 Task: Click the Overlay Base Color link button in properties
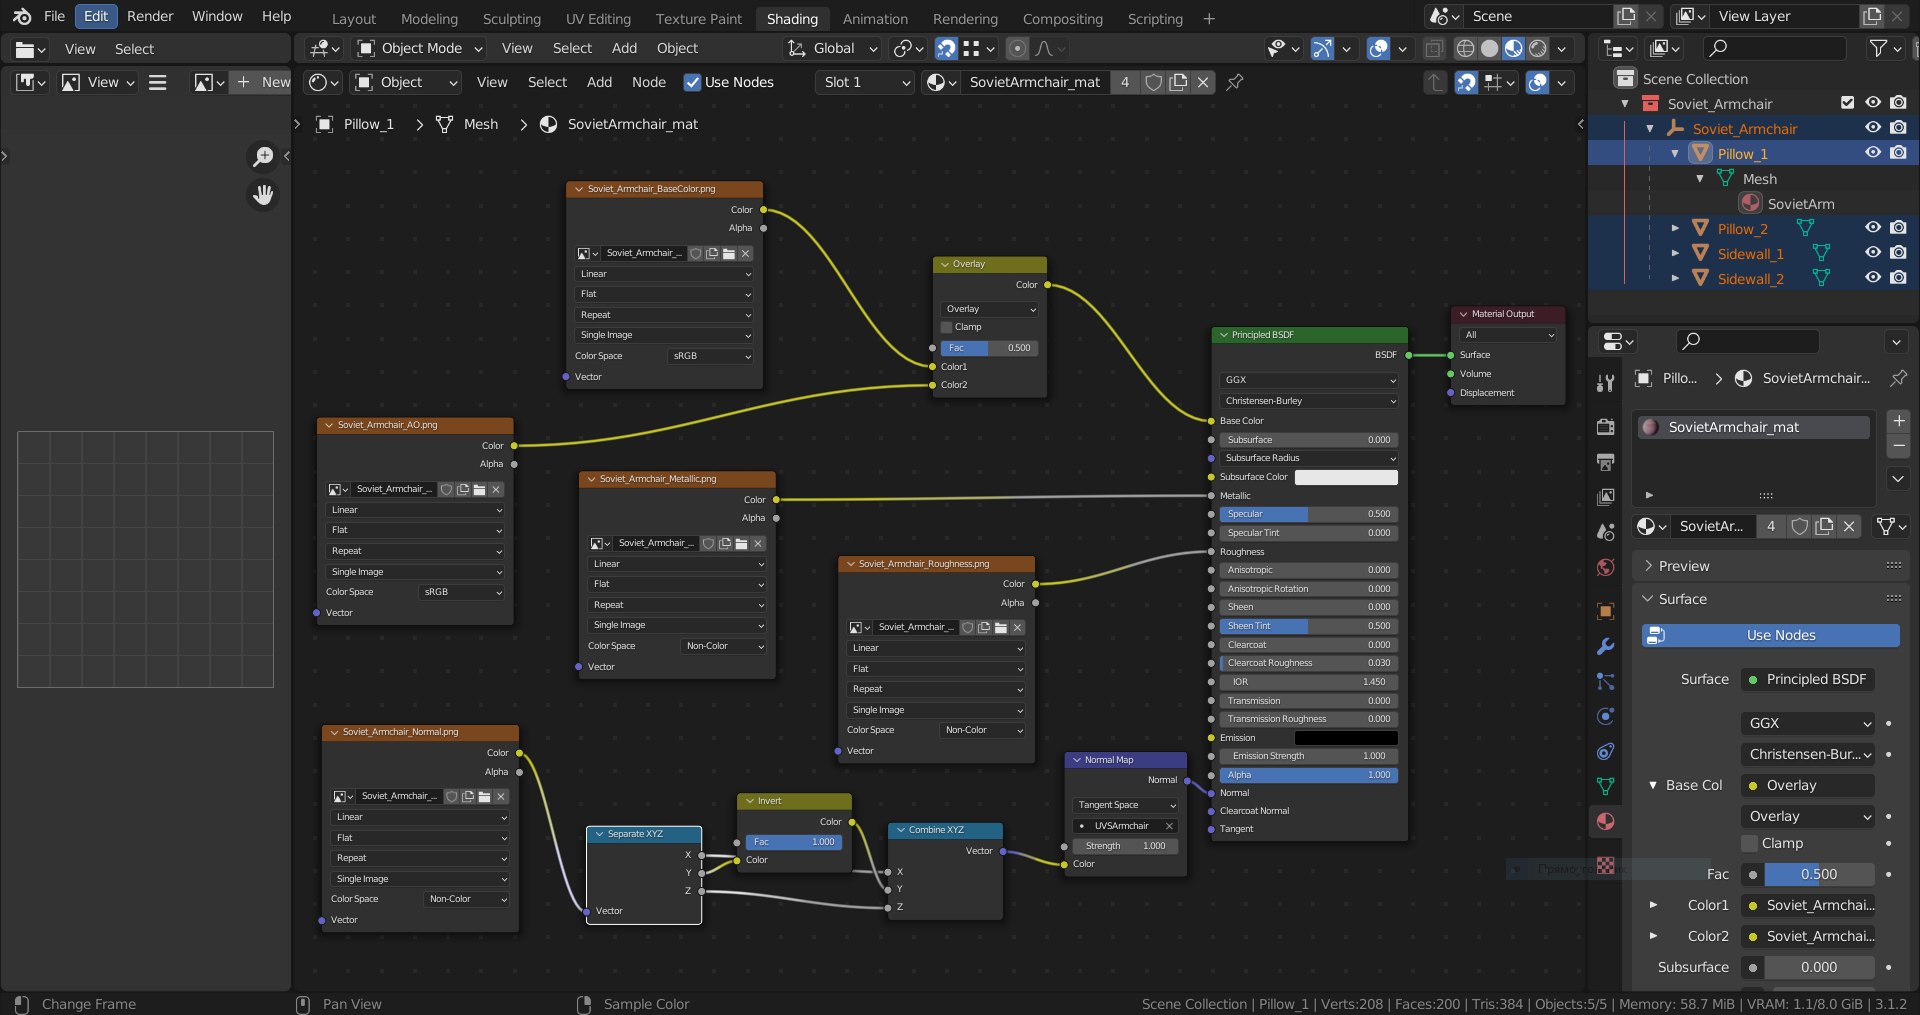(1808, 785)
